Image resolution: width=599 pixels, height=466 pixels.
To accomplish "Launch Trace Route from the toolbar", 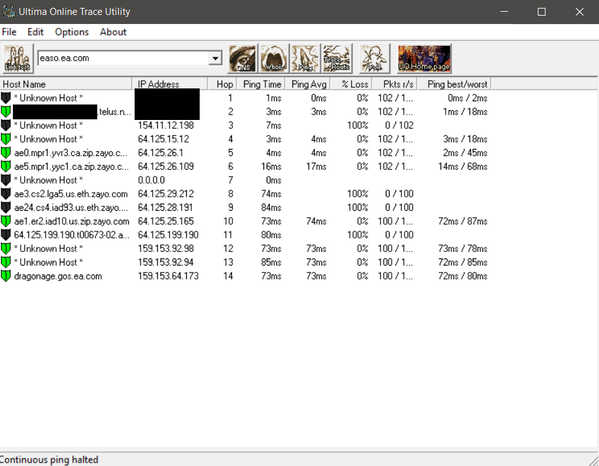I will click(337, 58).
